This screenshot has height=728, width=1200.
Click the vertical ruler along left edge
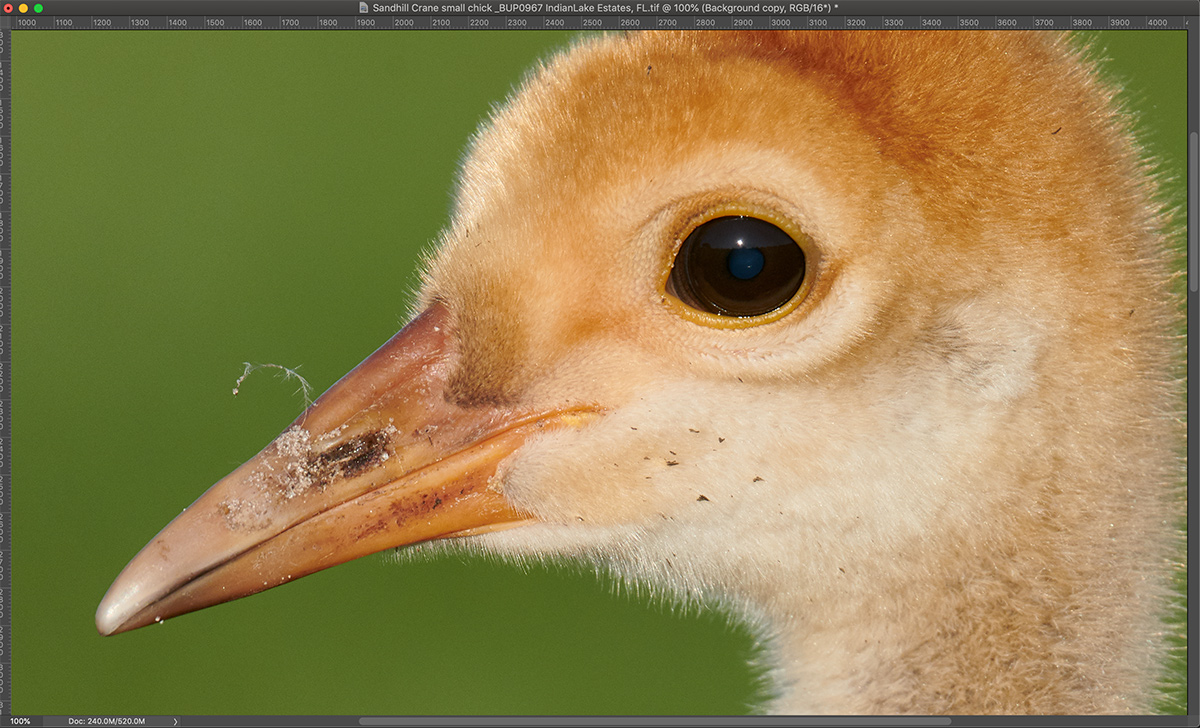coord(5,371)
